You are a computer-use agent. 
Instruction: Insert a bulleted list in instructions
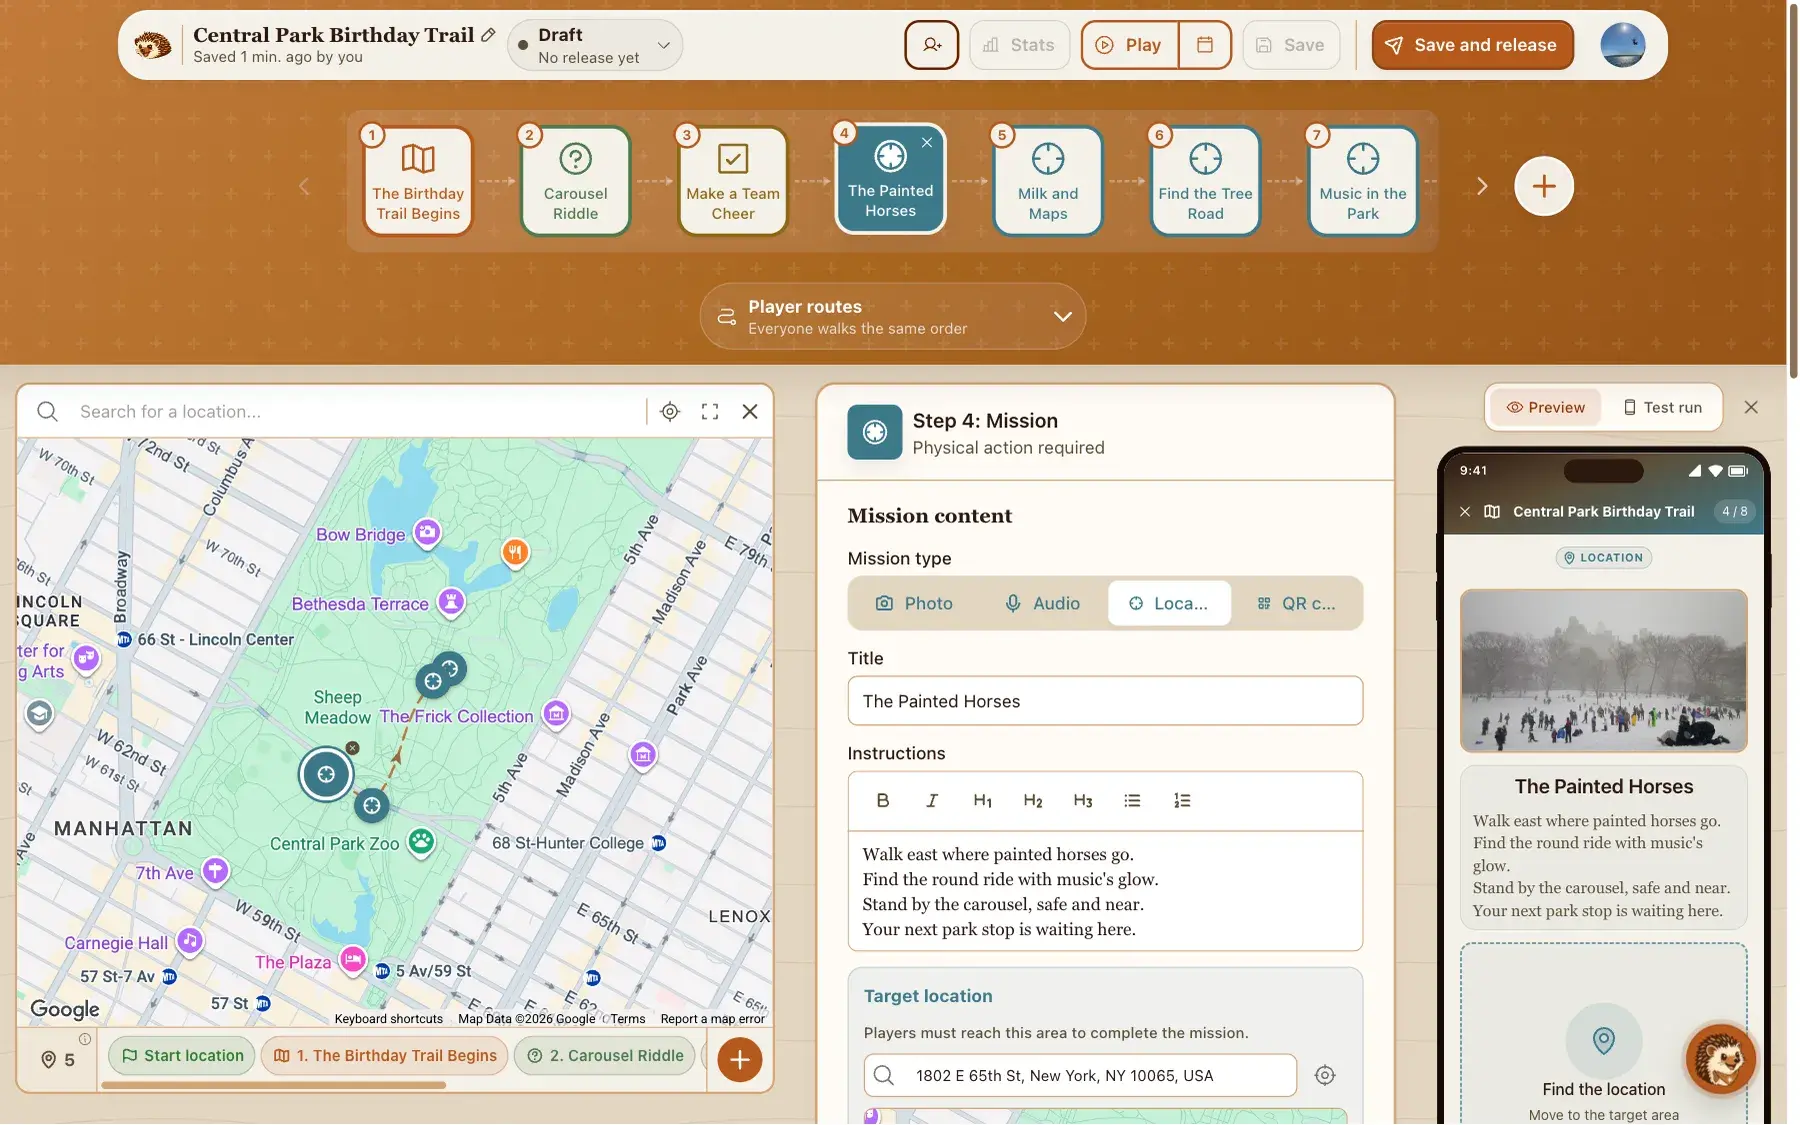click(x=1132, y=801)
